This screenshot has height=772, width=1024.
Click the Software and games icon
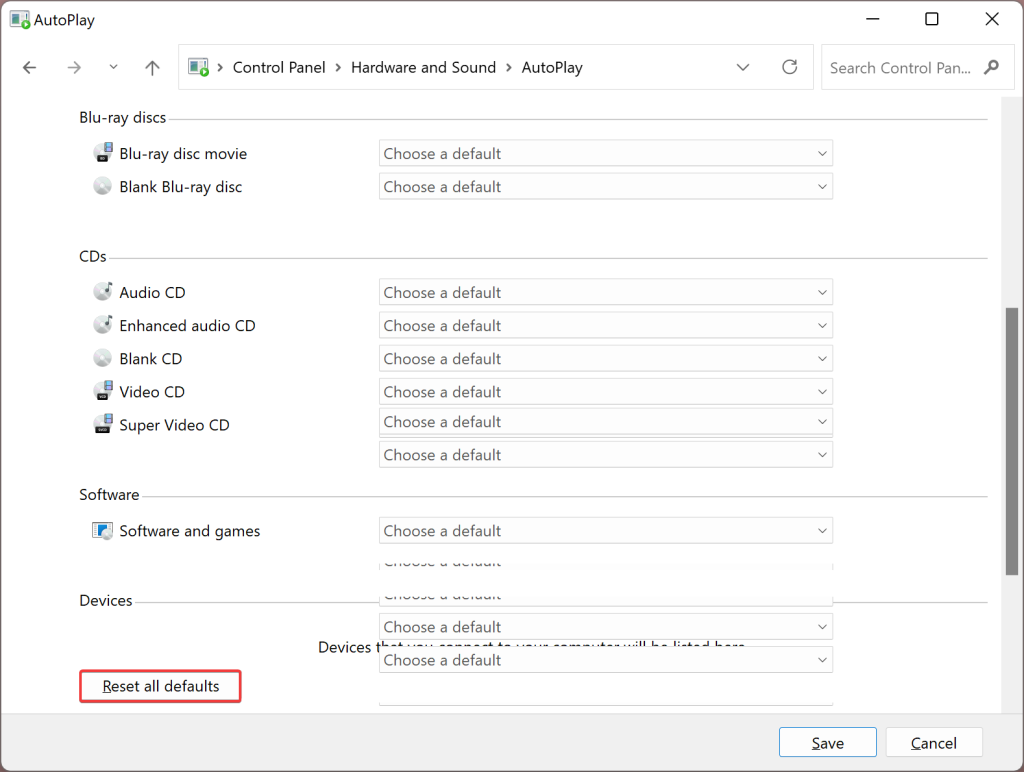coord(103,530)
